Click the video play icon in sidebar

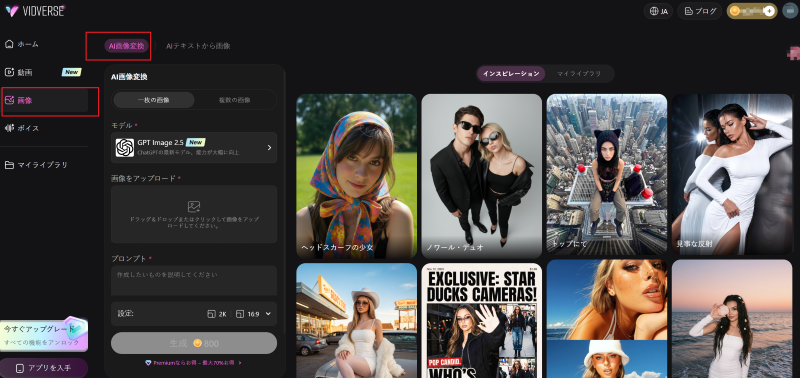[x=9, y=72]
